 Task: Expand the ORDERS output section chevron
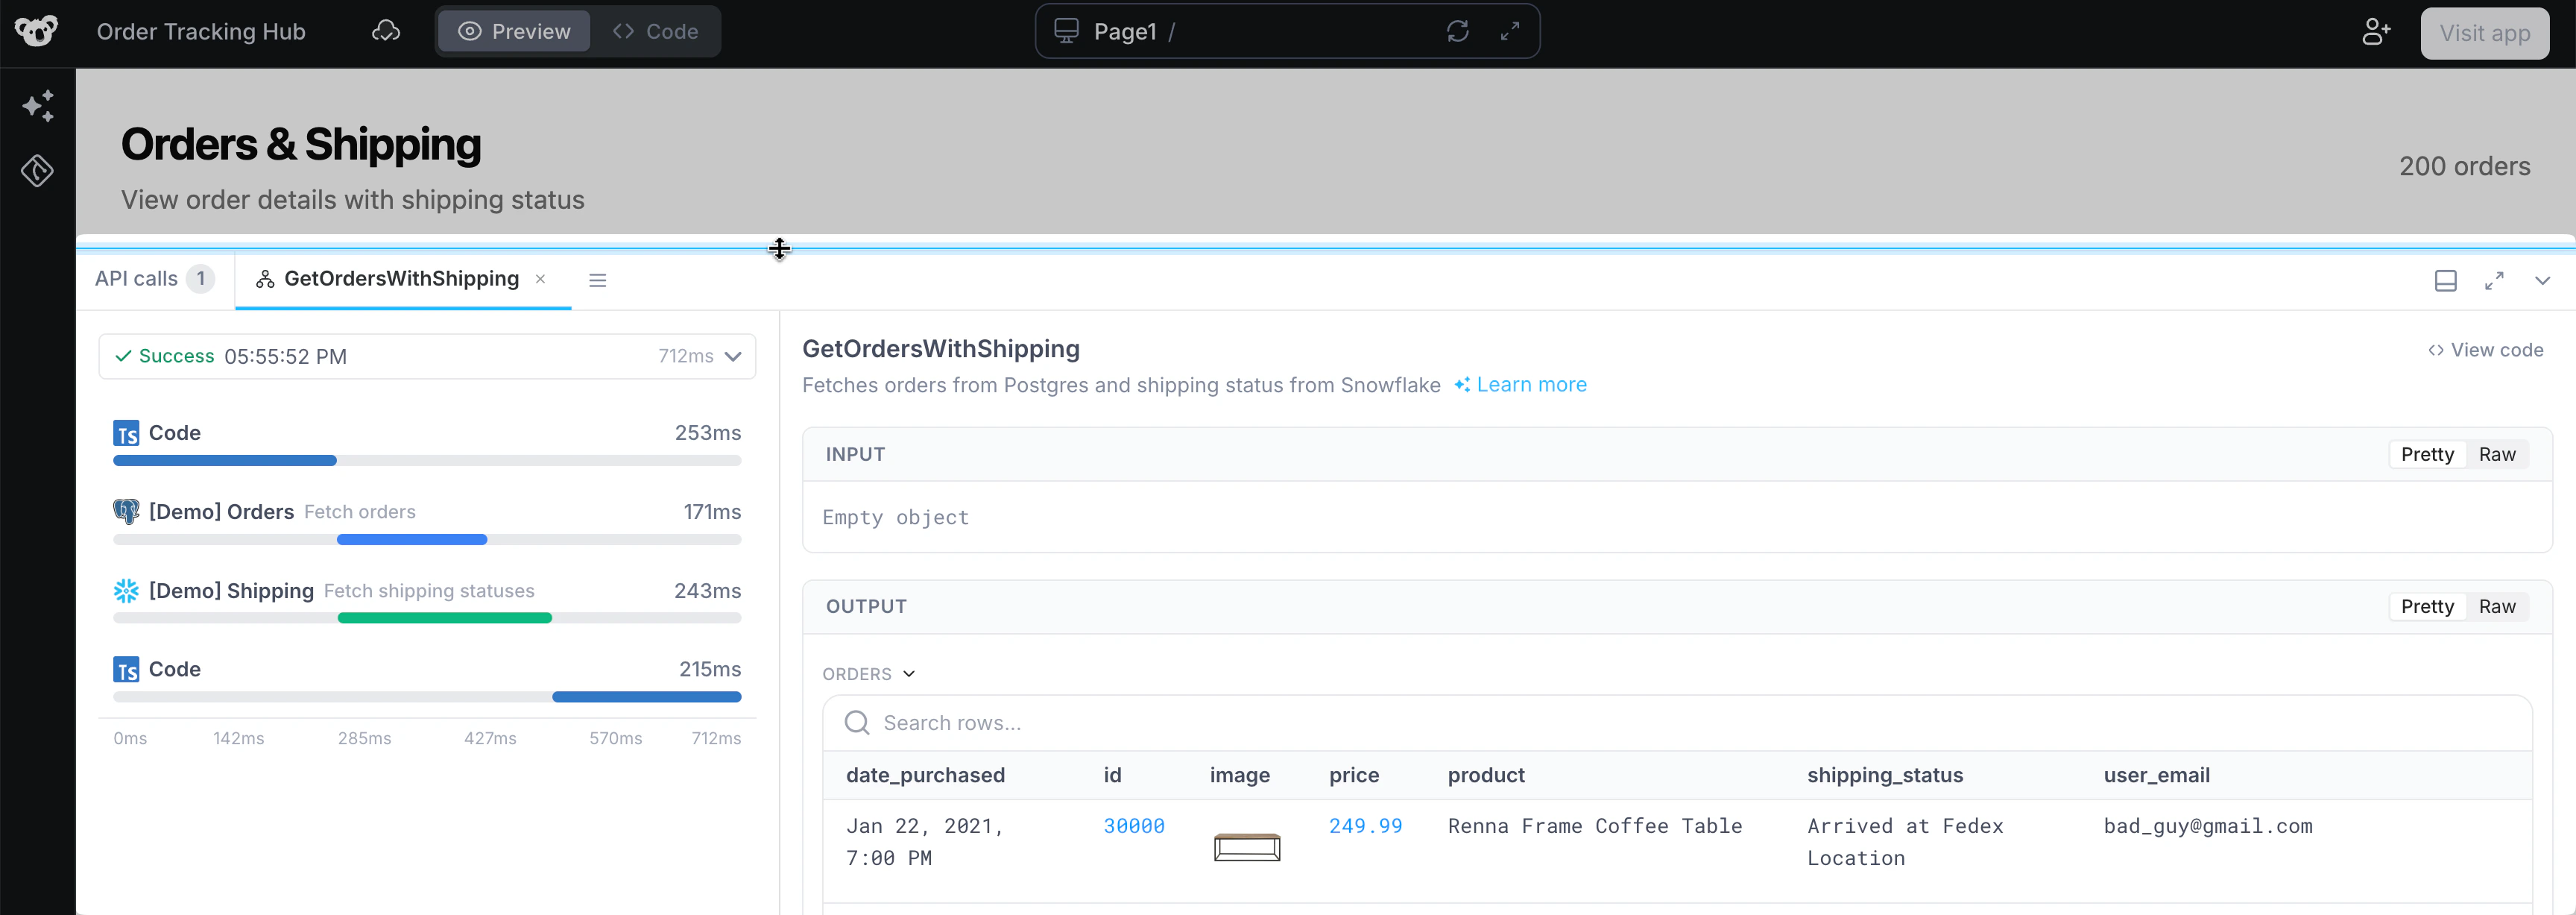(x=909, y=673)
